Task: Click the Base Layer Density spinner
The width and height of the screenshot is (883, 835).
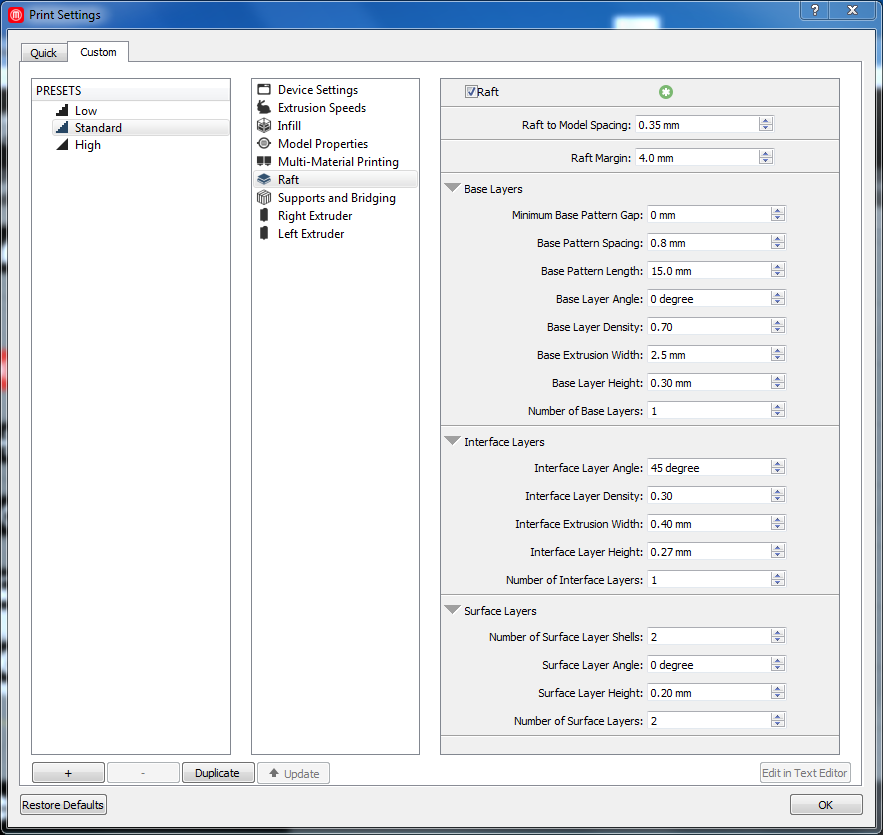Action: [778, 327]
